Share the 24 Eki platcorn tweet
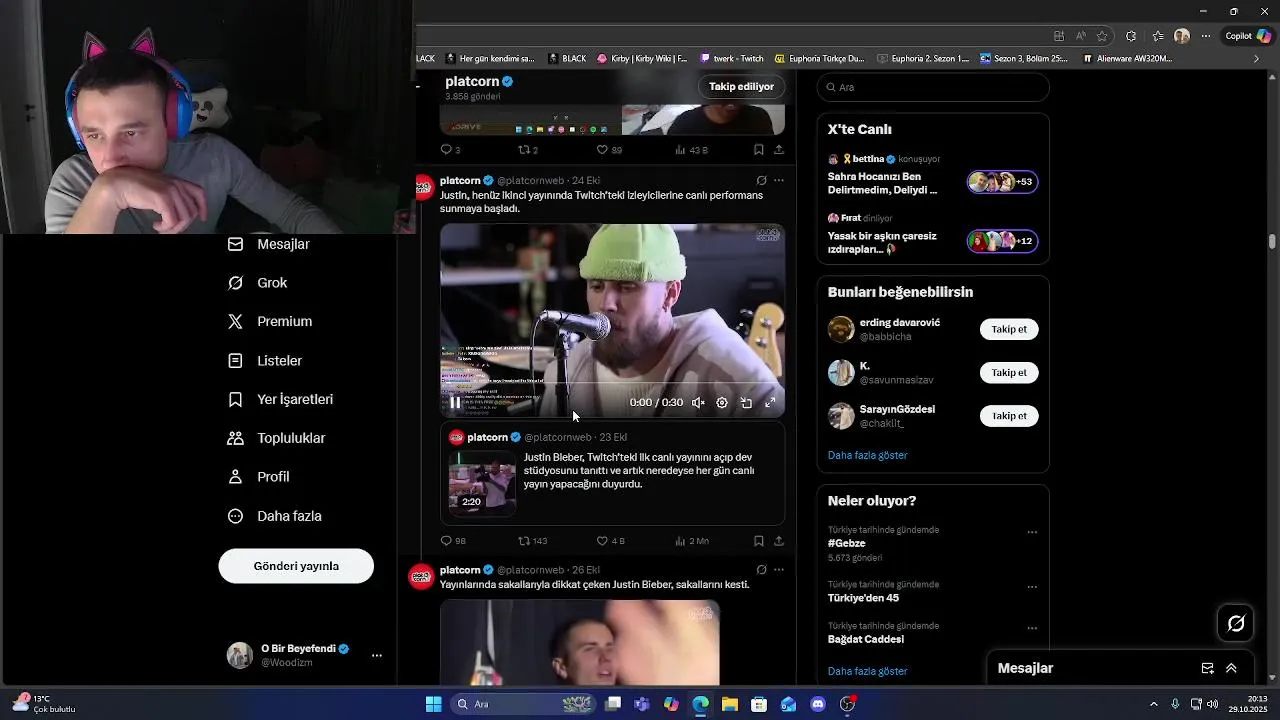The image size is (1280, 720). point(779,541)
